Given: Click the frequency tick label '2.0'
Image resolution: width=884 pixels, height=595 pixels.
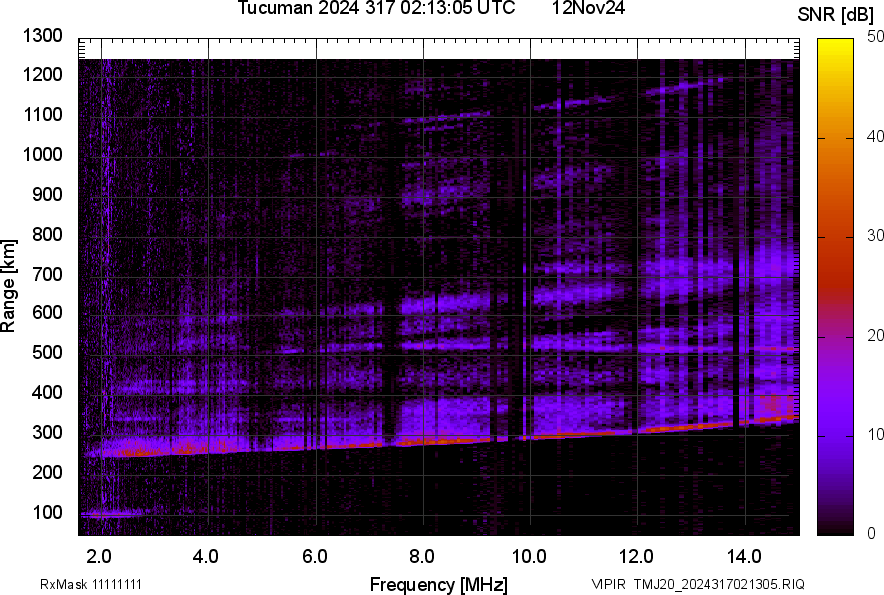Looking at the screenshot, I should (x=99, y=557).
